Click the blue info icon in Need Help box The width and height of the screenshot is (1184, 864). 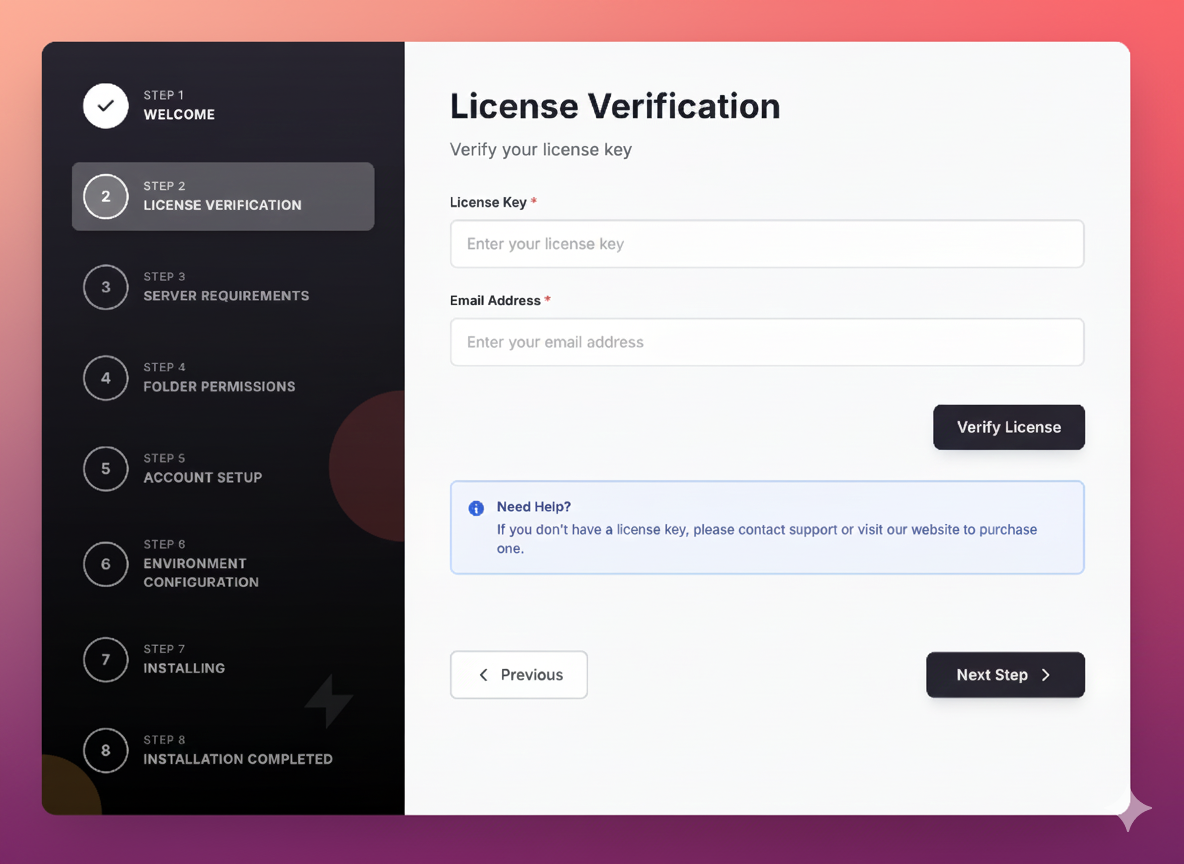coord(476,508)
